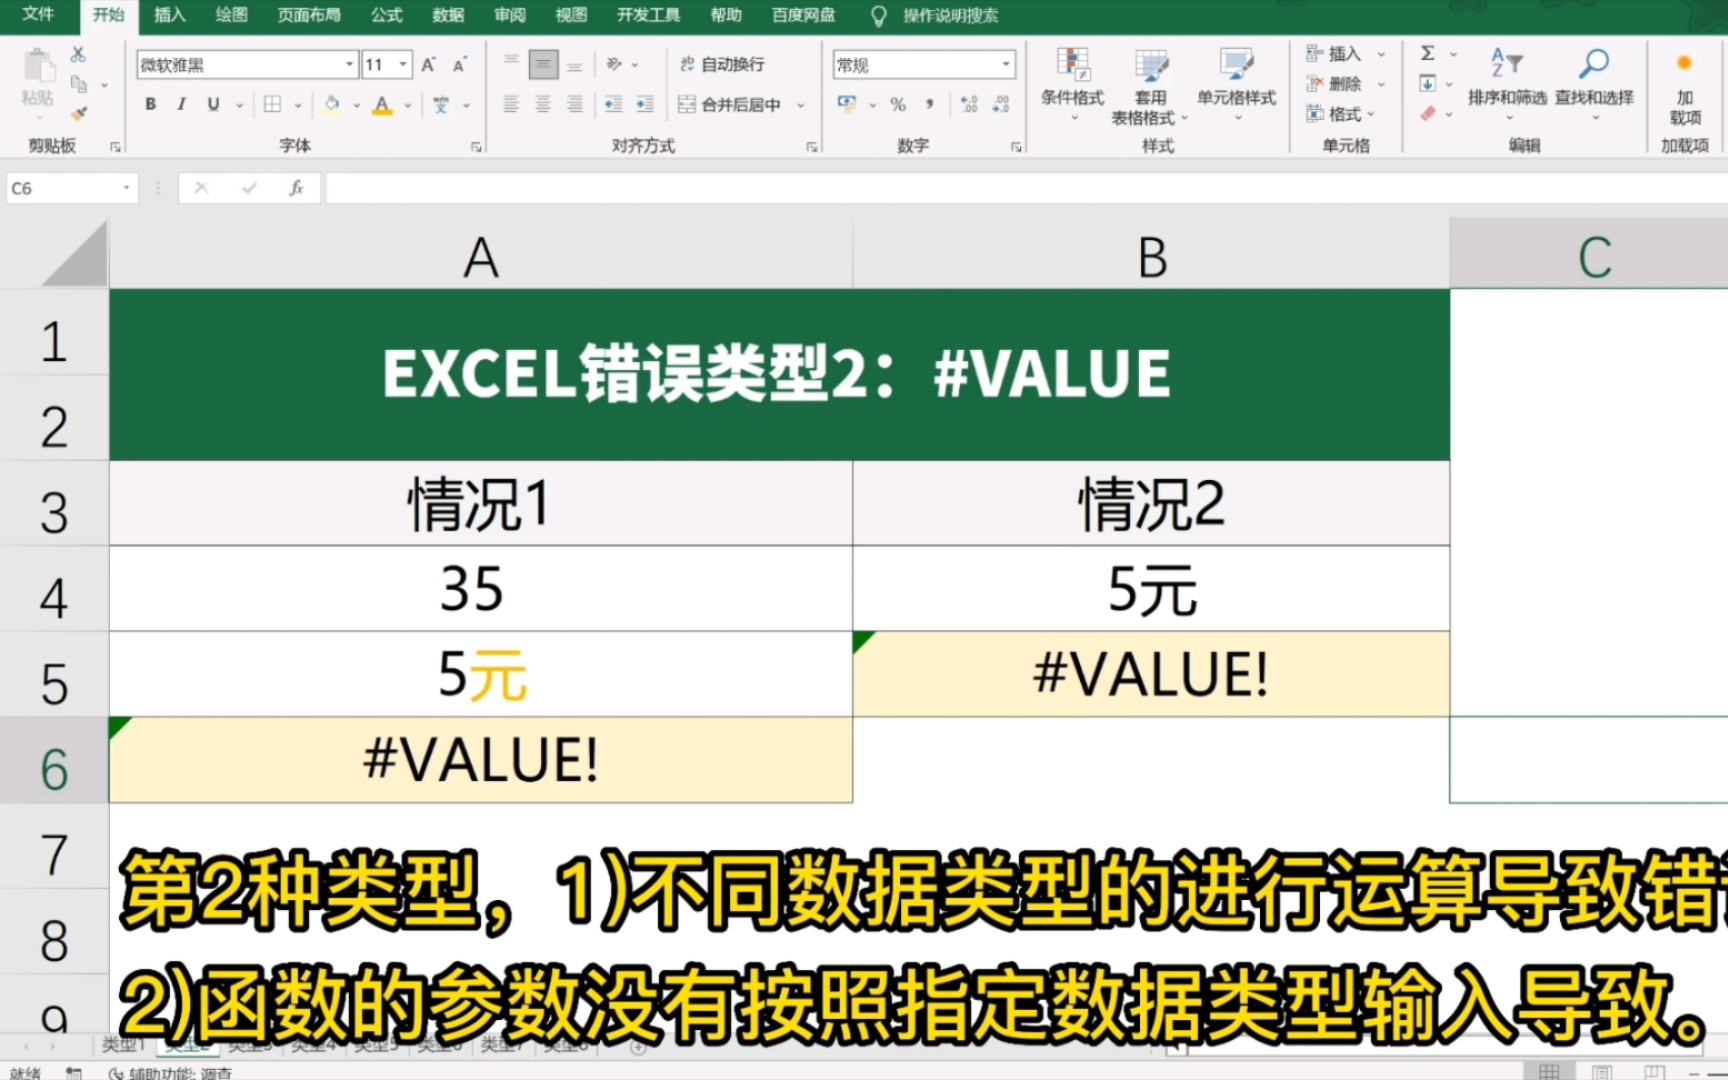Click the percent style (%) icon
This screenshot has height=1080, width=1728.
899,104
